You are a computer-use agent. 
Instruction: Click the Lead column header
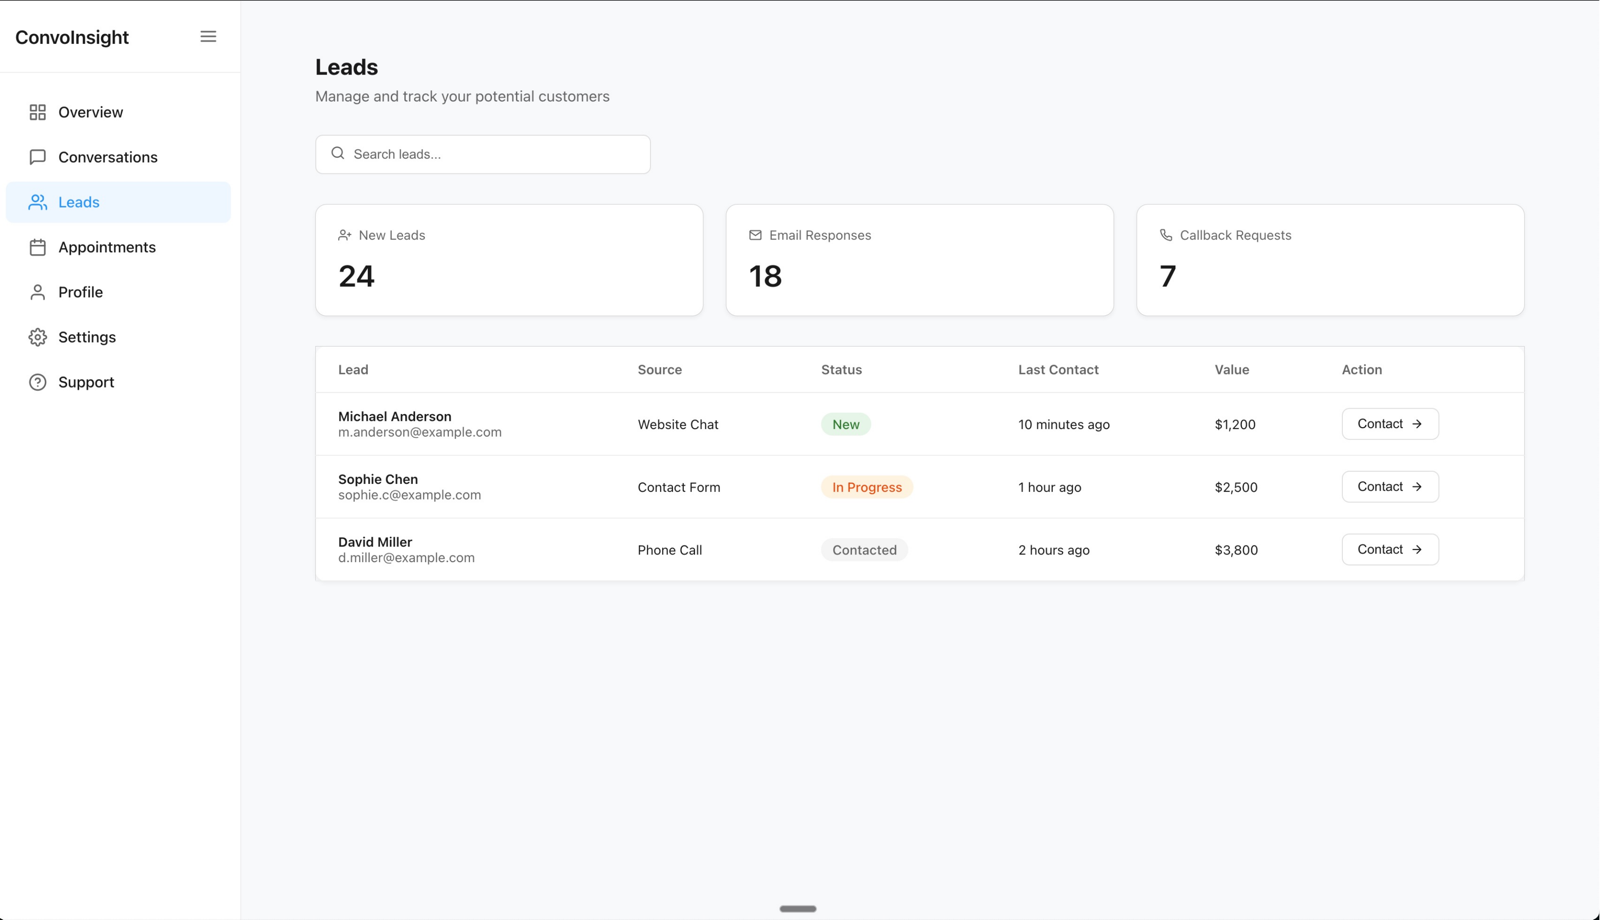[x=353, y=370]
